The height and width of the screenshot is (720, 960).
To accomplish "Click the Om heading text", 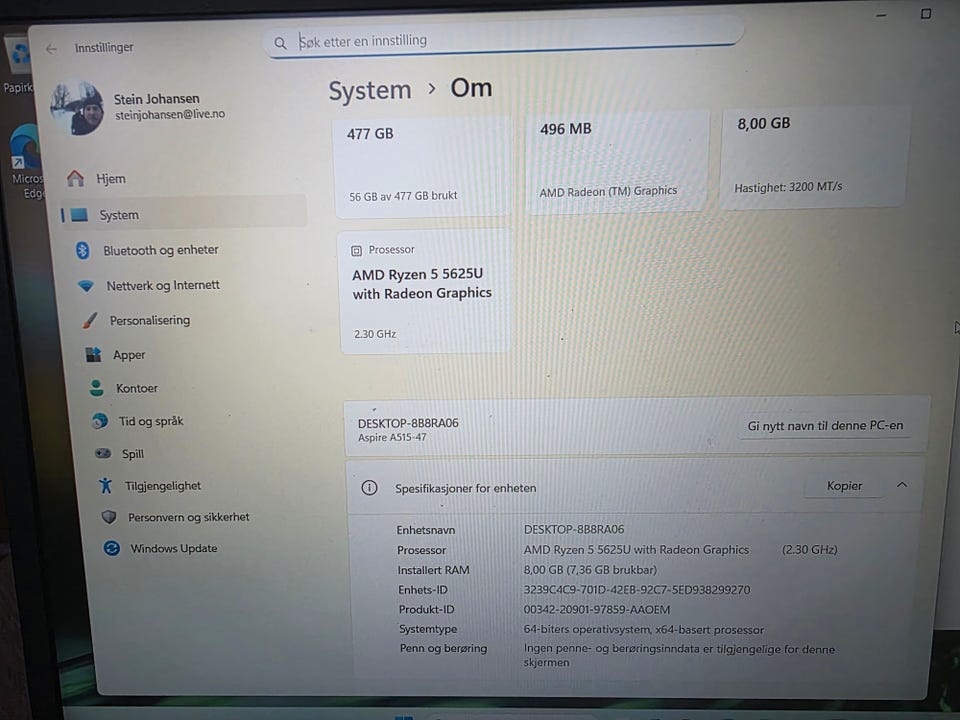I will coord(471,88).
